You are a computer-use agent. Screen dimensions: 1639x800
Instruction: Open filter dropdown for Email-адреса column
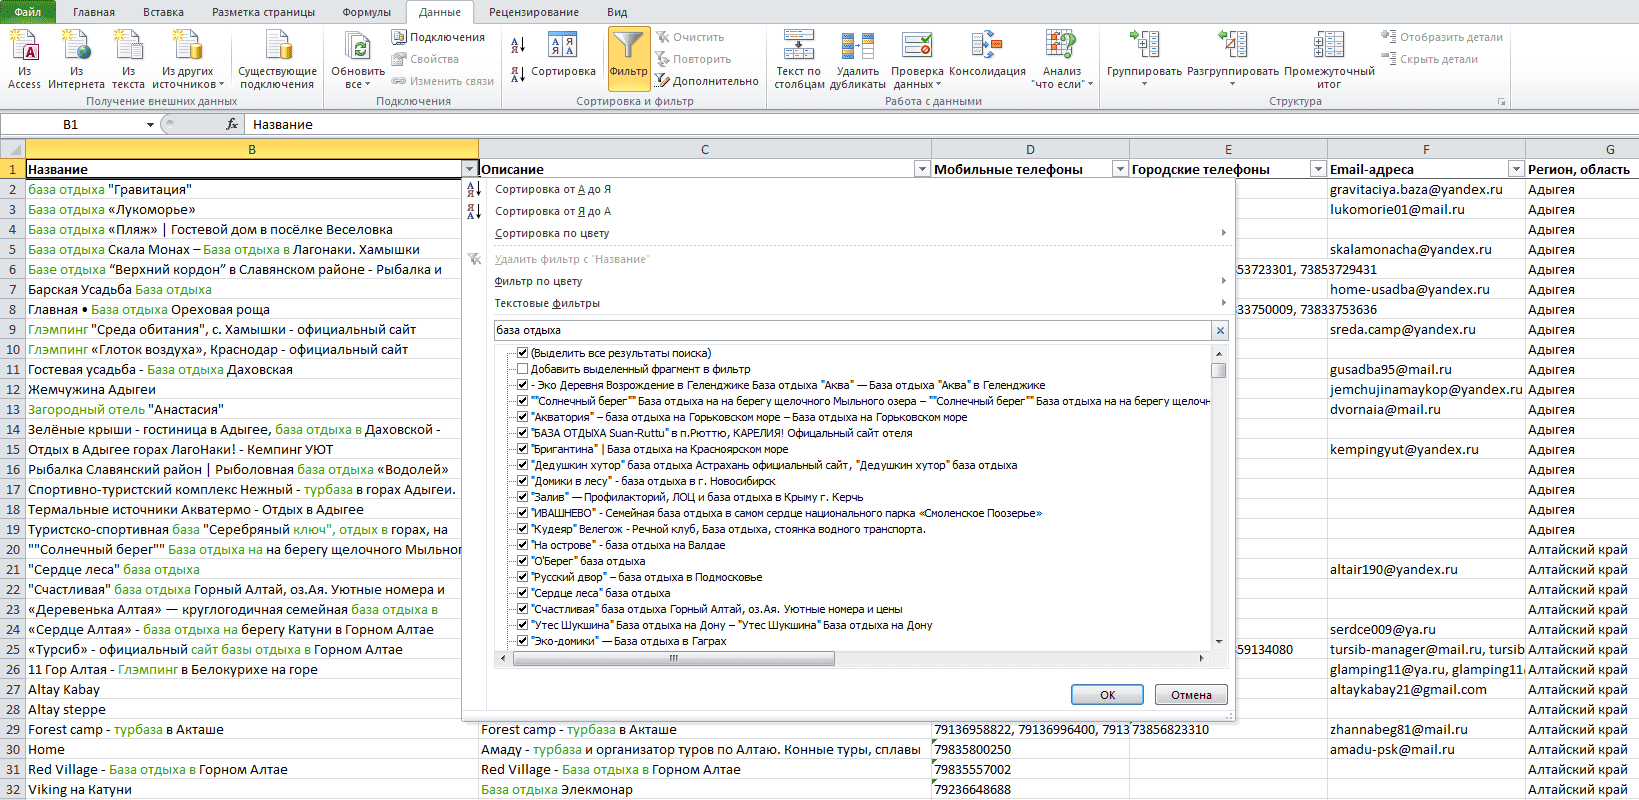pyautogui.click(x=1516, y=169)
